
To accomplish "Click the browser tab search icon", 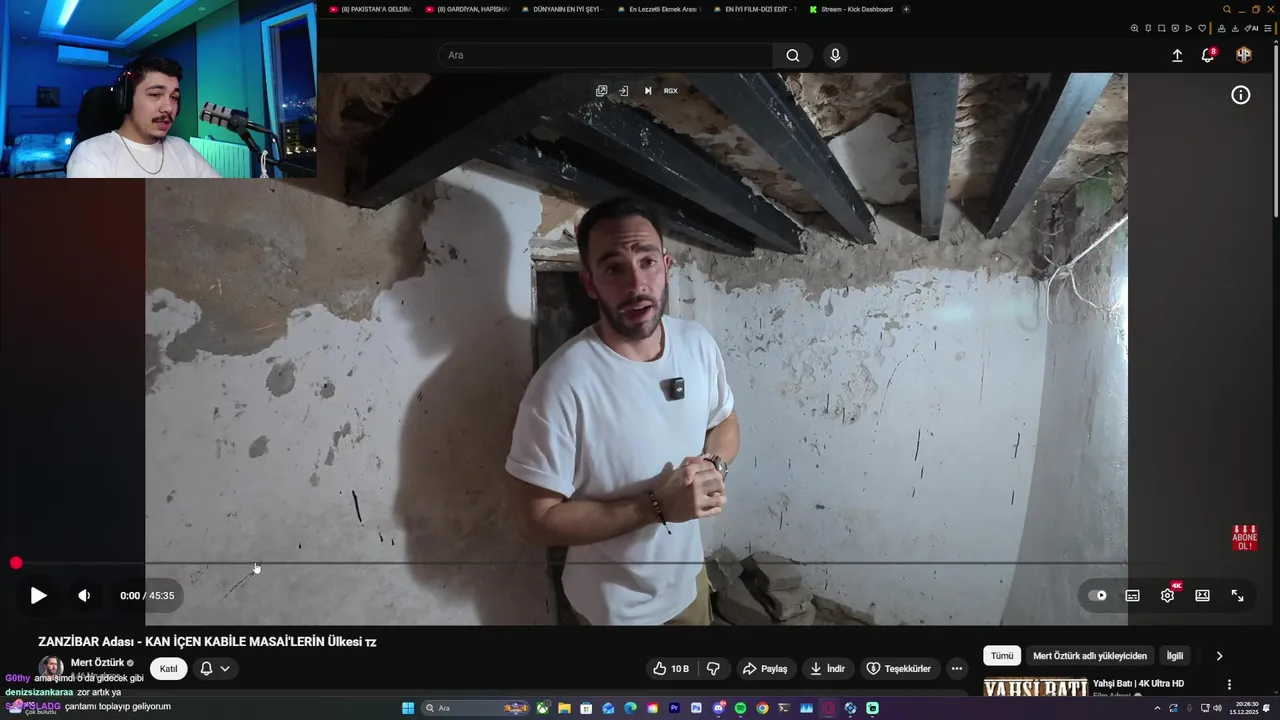I will coord(1227,9).
